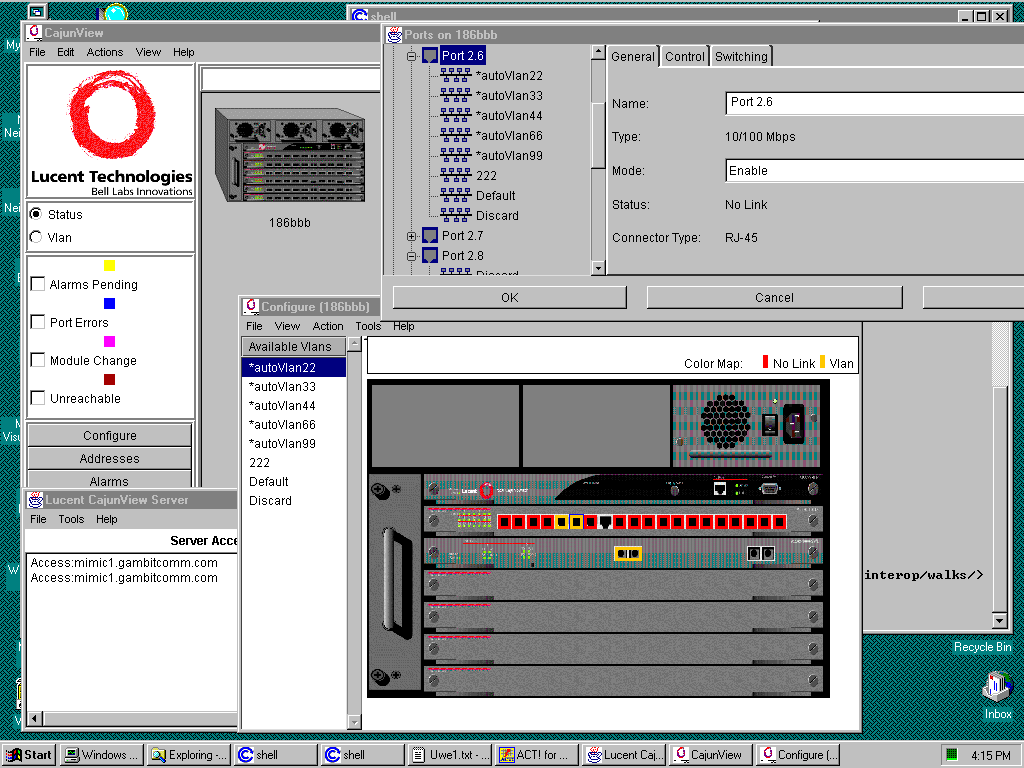
Task: Check the Port Errors checkbox
Action: (x=38, y=322)
